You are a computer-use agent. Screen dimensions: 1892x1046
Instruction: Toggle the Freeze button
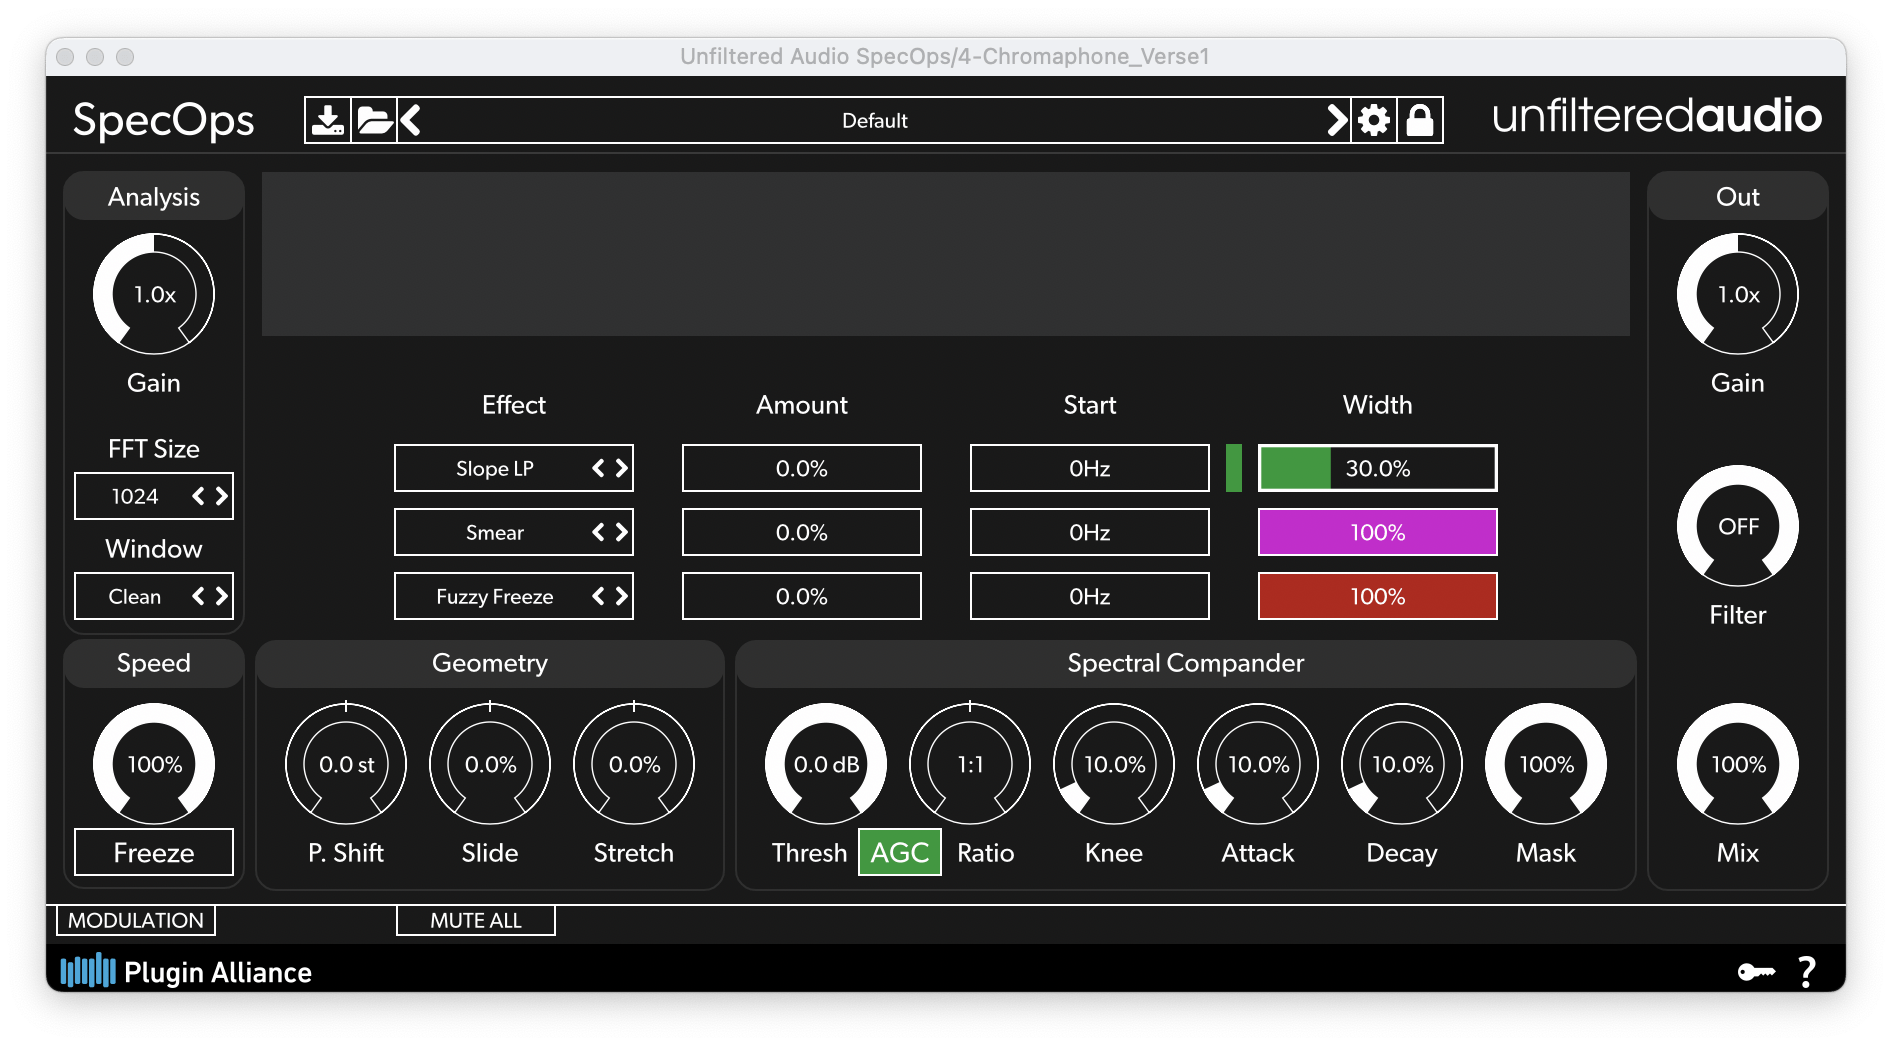[154, 852]
